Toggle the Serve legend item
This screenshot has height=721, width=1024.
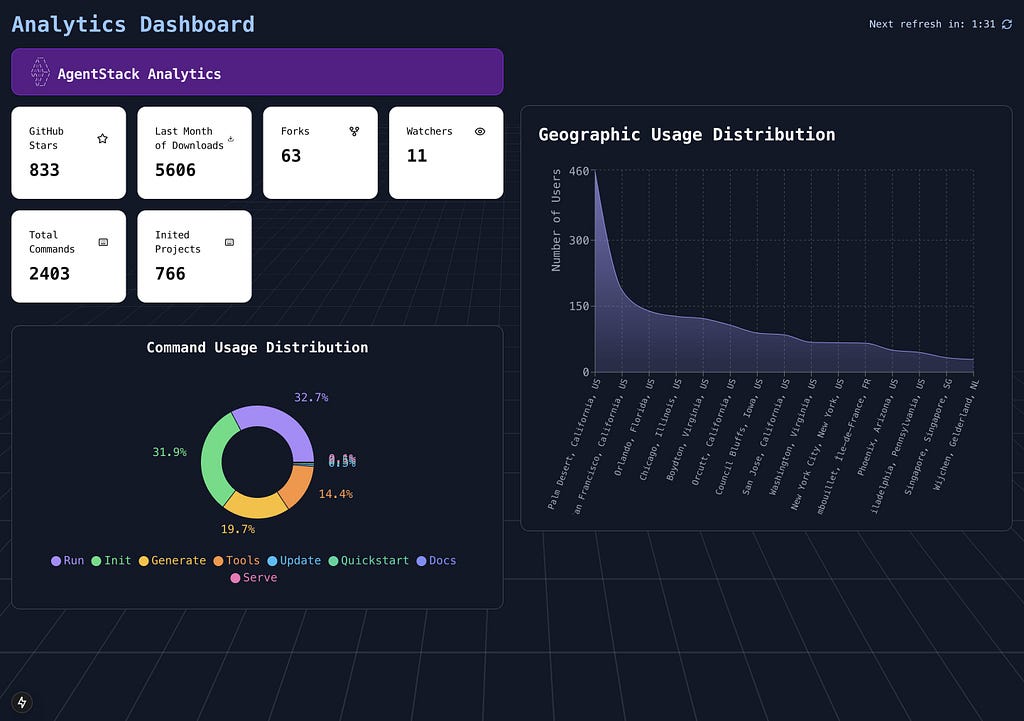pos(254,577)
